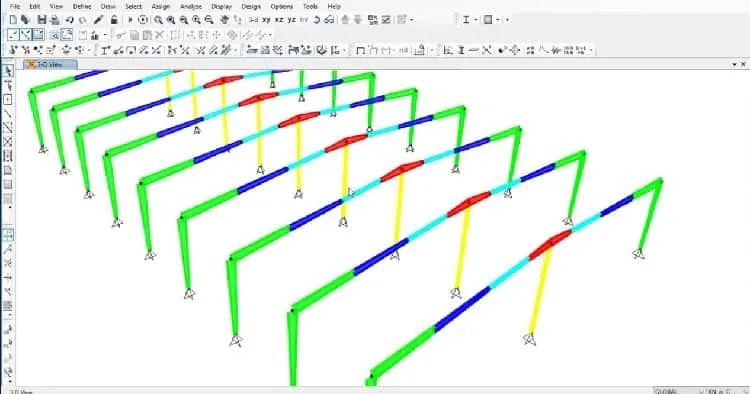Toggle the 3-d view button

click(x=254, y=20)
